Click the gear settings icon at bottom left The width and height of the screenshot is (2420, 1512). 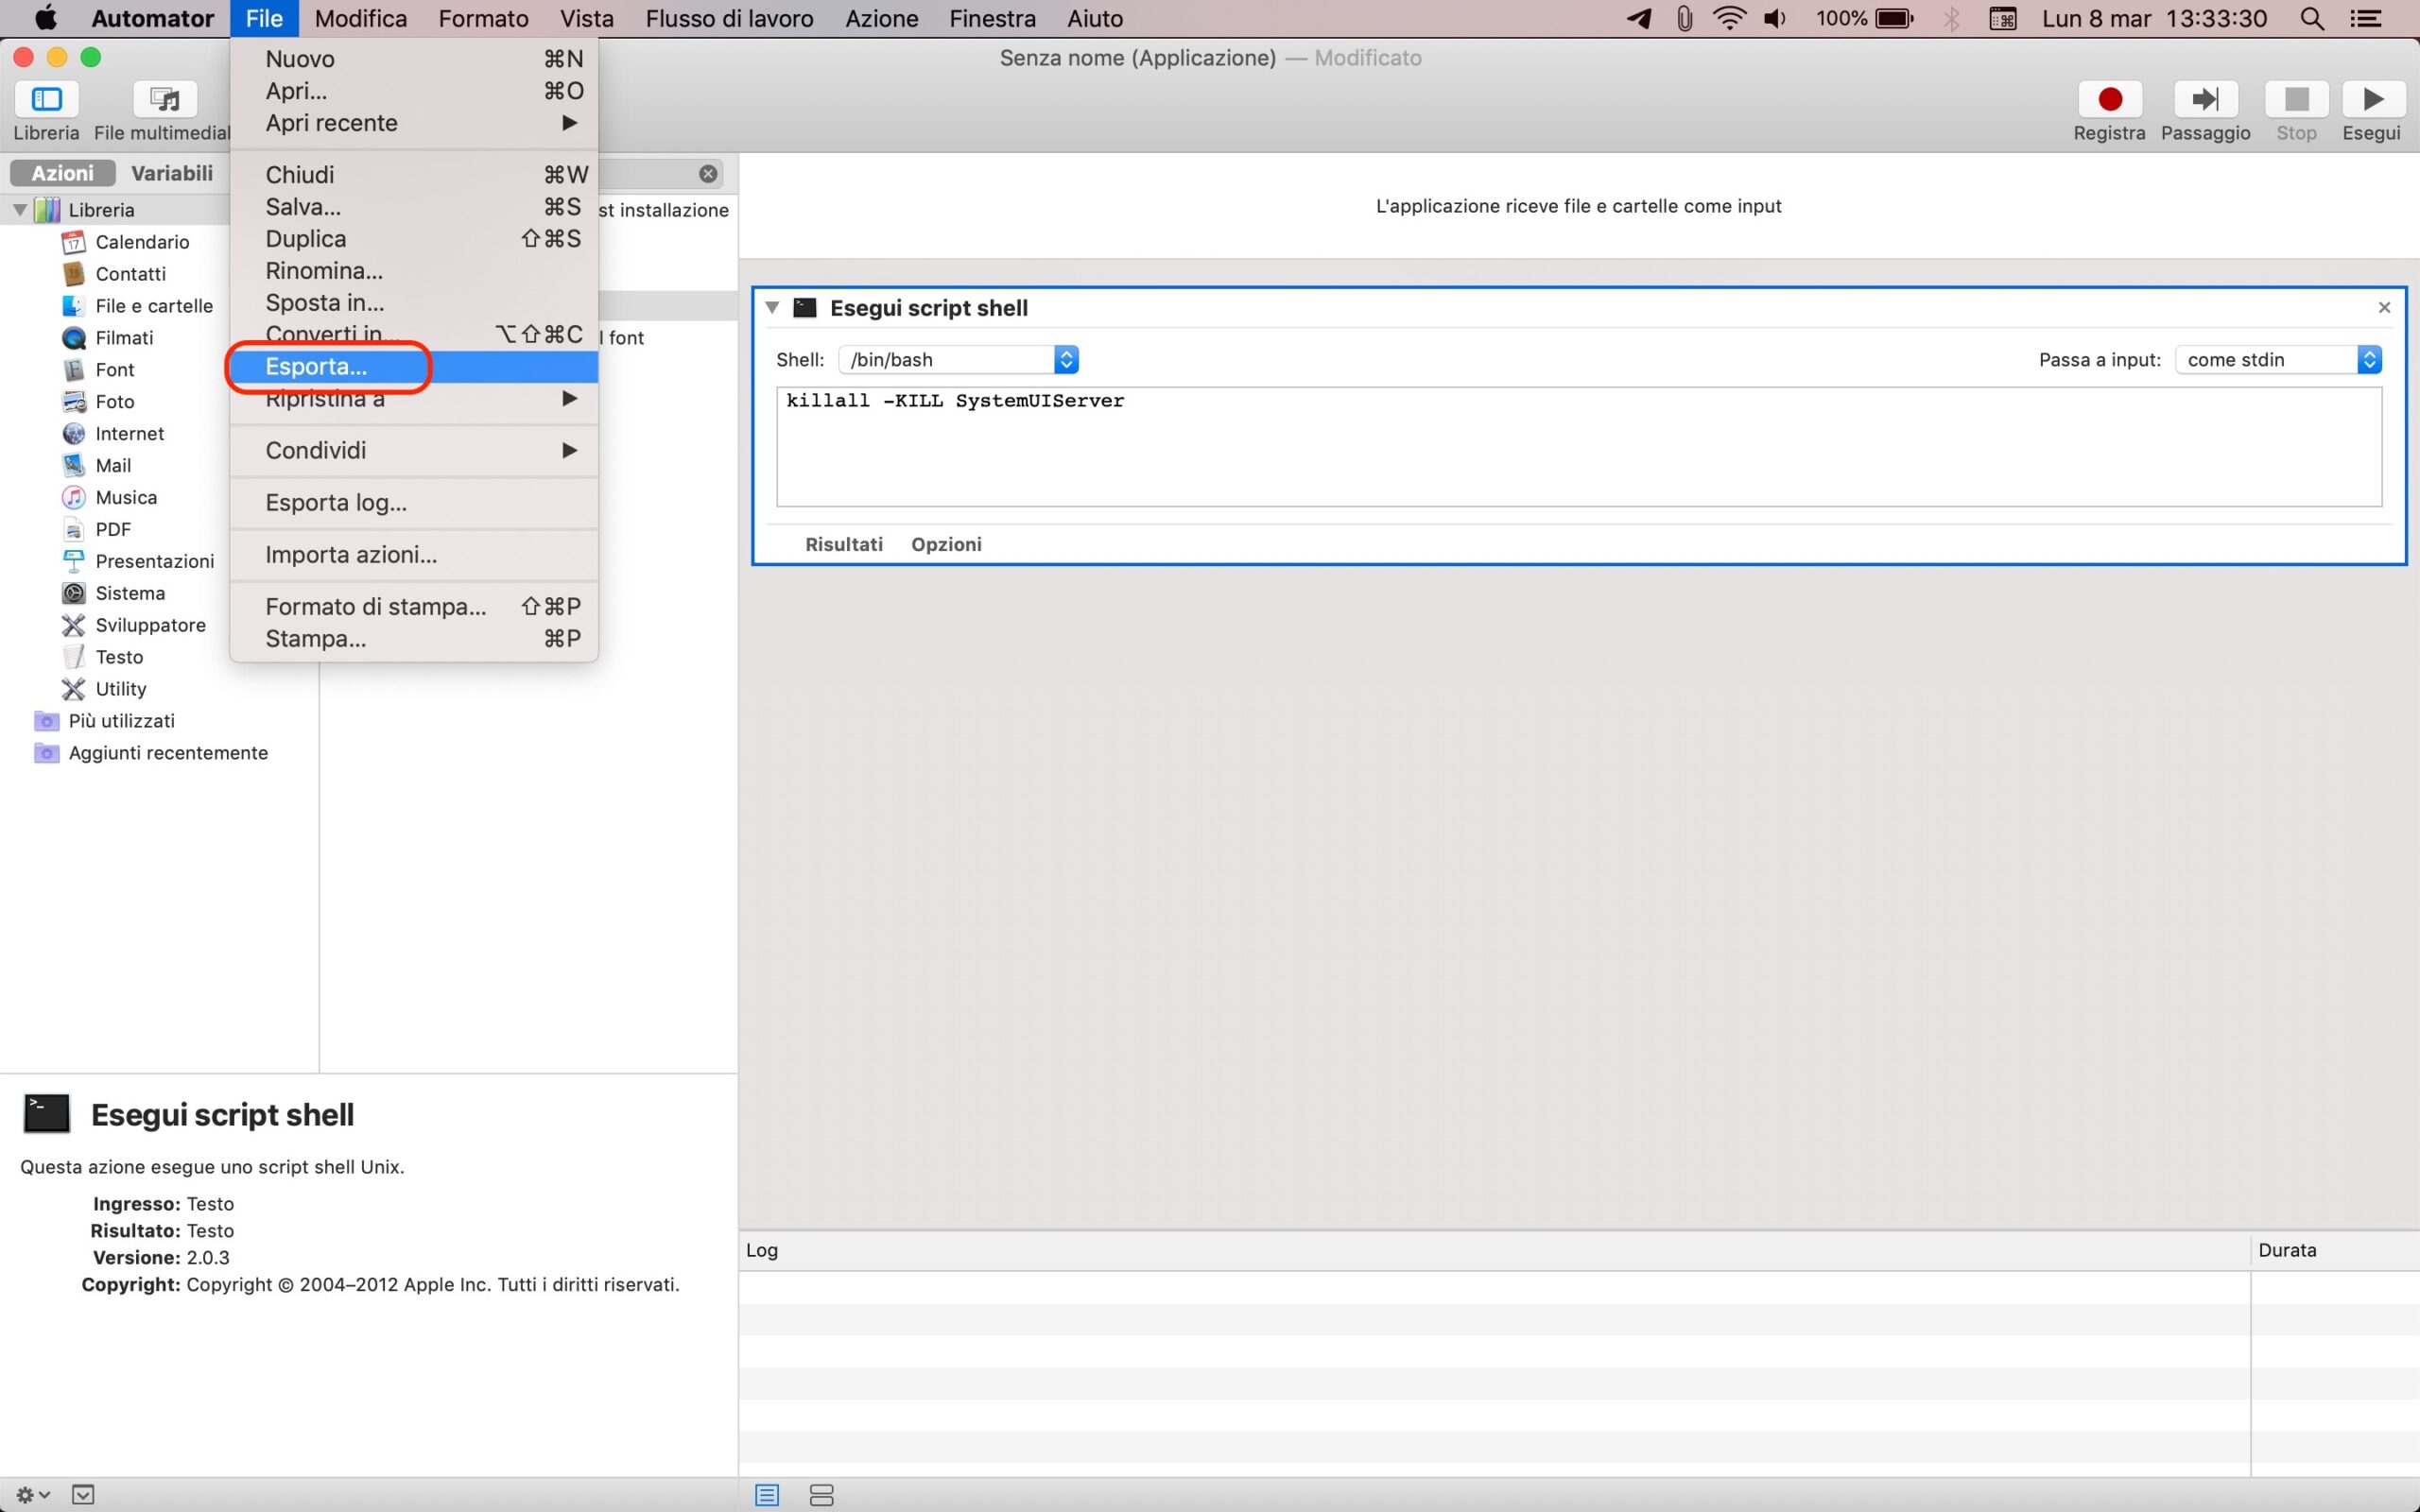pyautogui.click(x=31, y=1495)
